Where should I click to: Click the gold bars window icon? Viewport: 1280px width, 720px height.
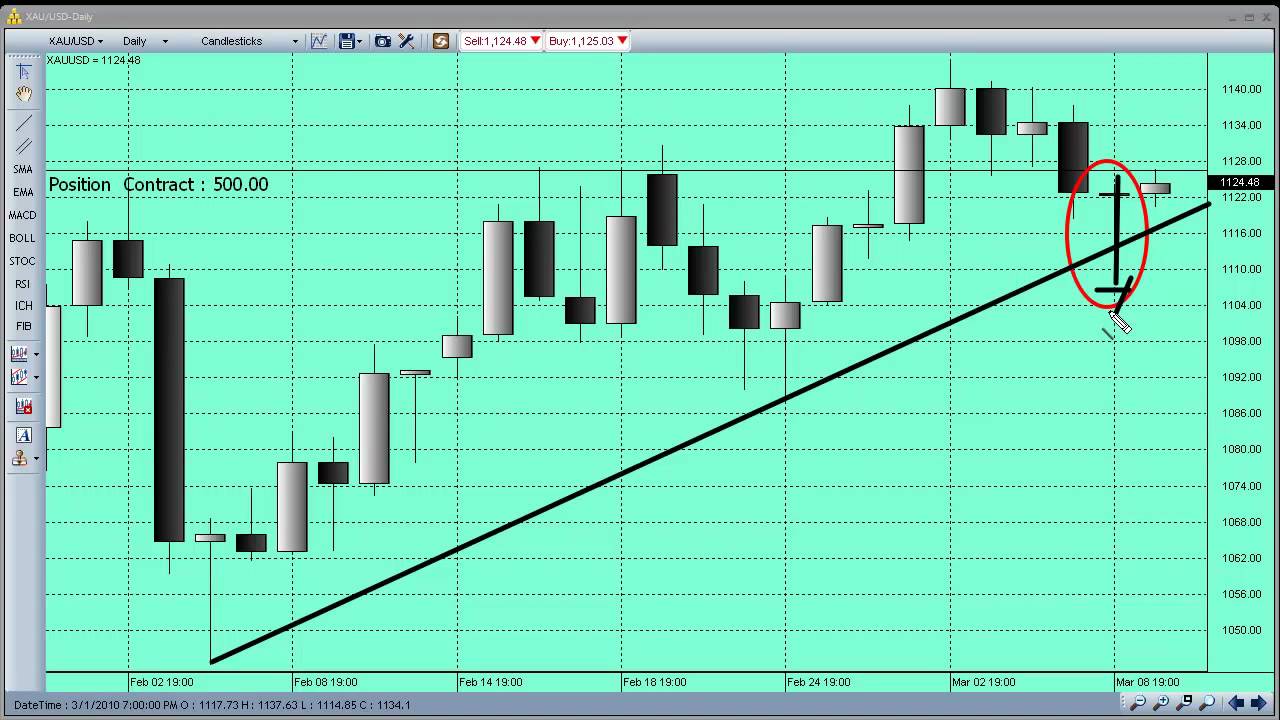14,16
